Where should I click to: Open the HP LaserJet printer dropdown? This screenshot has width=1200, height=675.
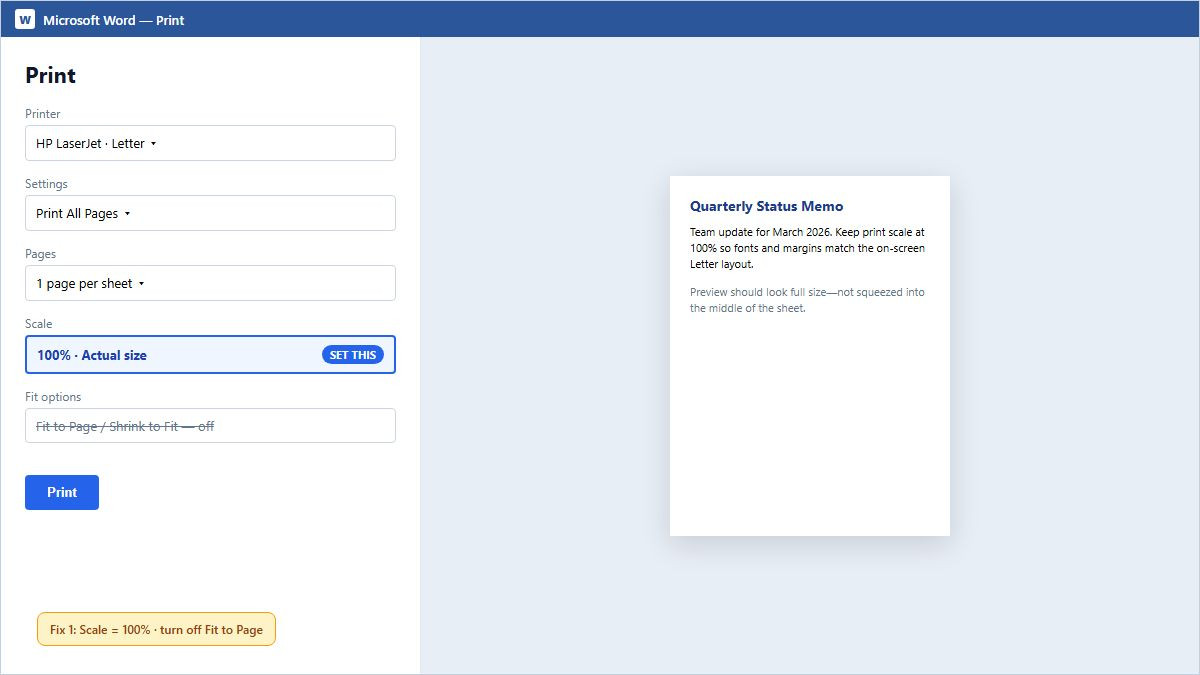(x=210, y=143)
